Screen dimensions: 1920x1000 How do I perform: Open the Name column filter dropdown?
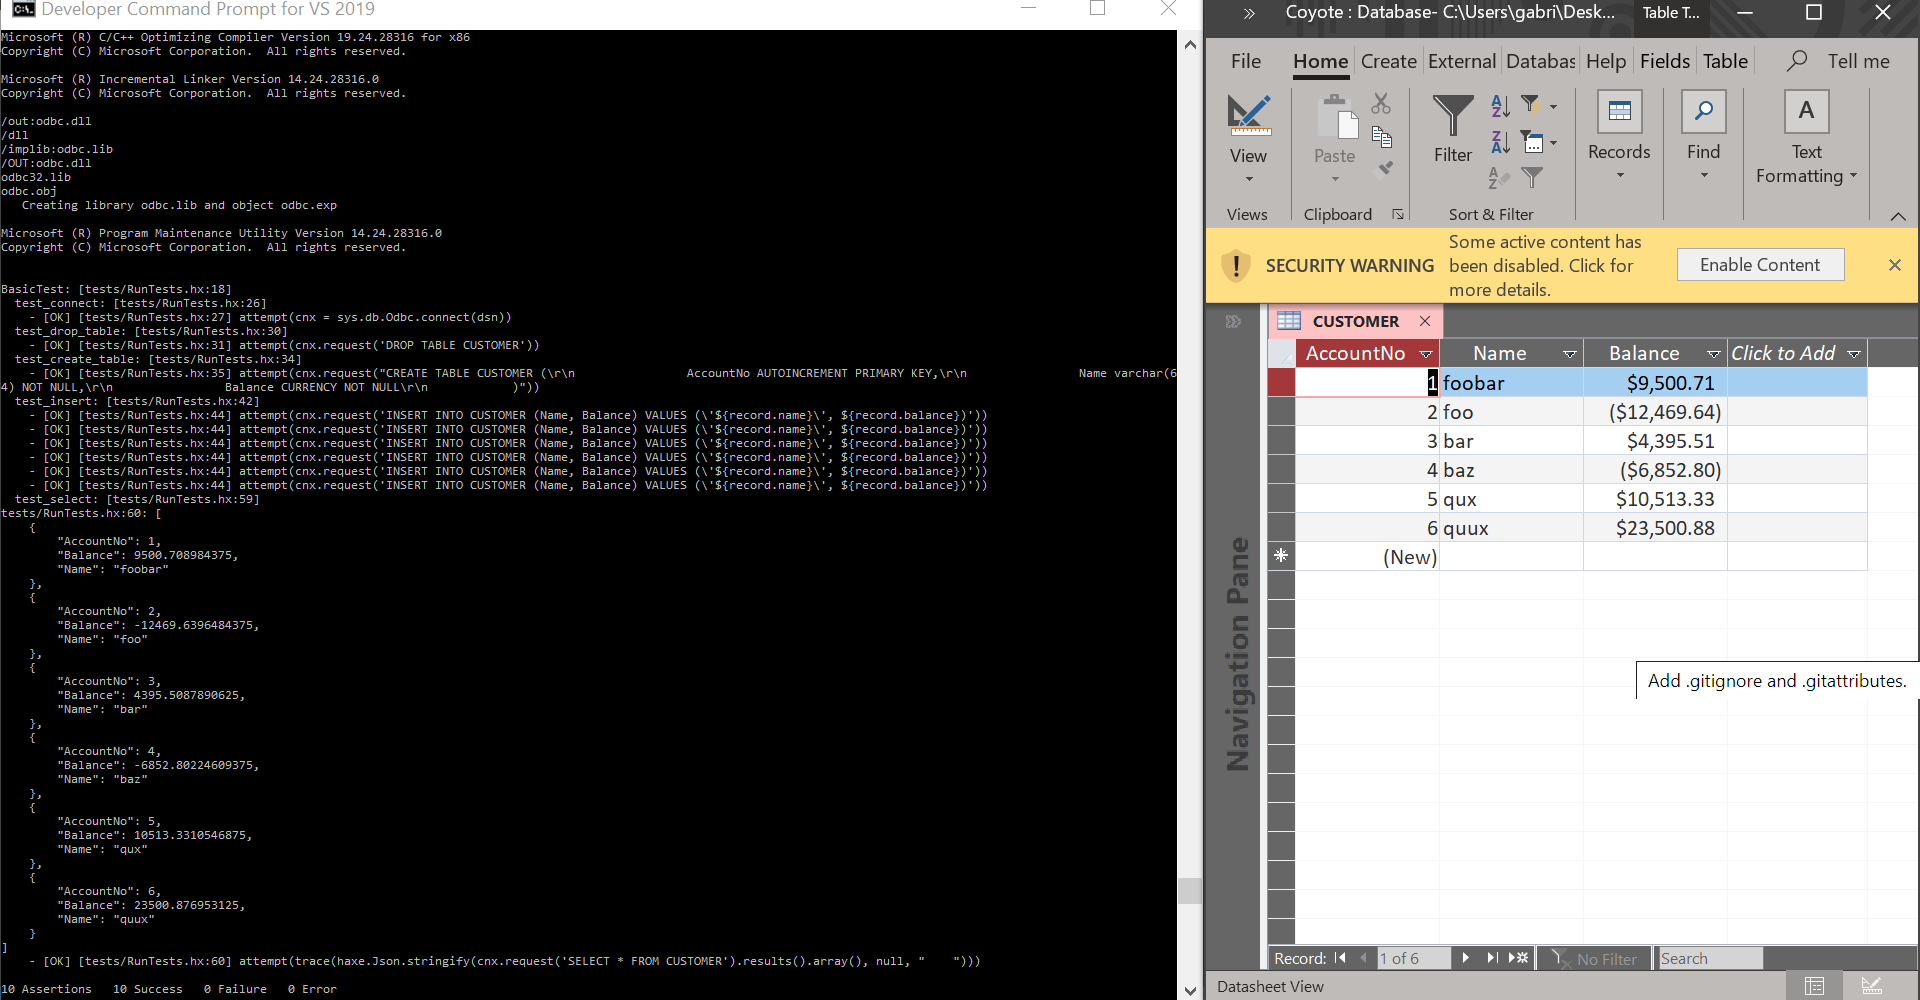[x=1570, y=354]
